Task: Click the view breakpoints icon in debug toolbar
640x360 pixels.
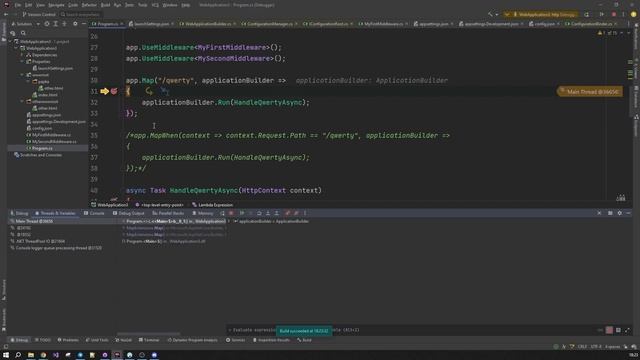Action: [287, 213]
